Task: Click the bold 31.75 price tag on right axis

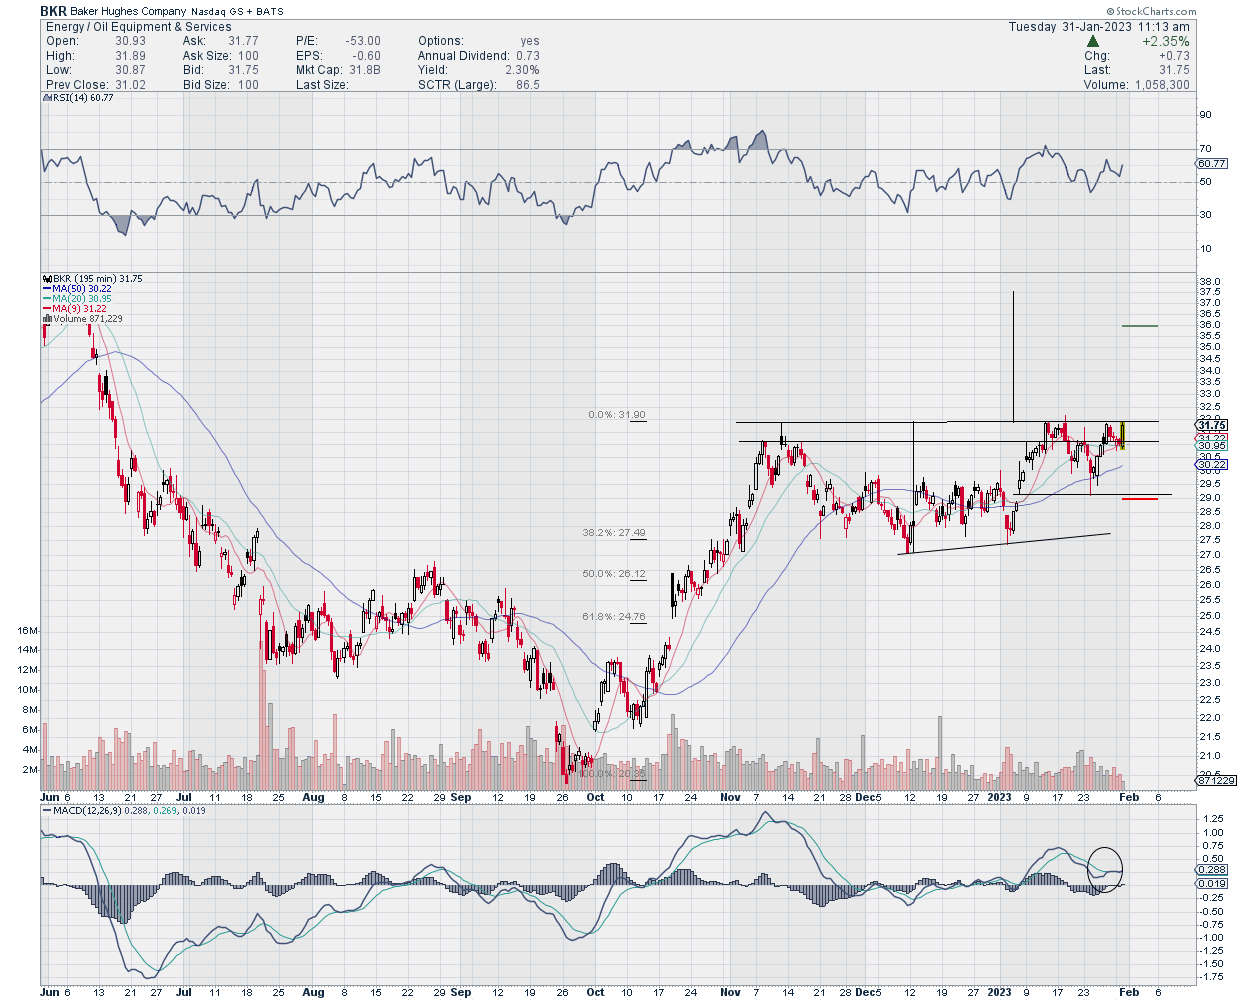Action: pos(1212,426)
